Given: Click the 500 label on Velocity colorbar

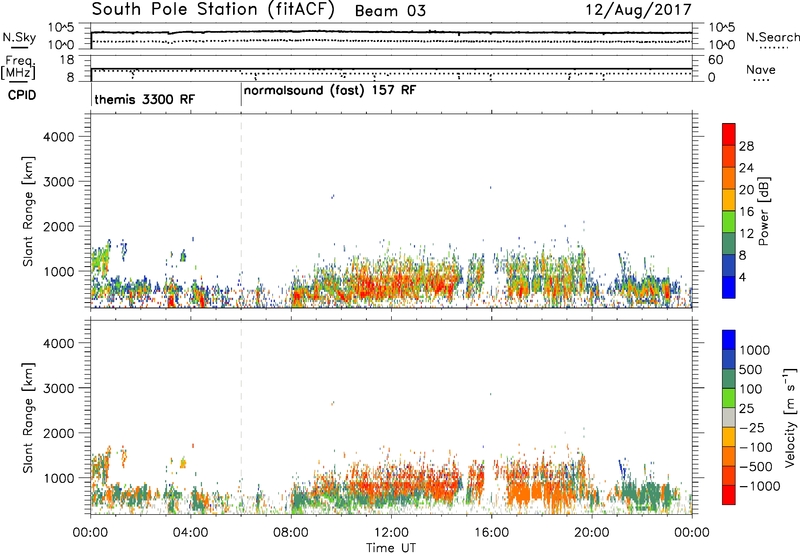Looking at the screenshot, I should pos(751,369).
